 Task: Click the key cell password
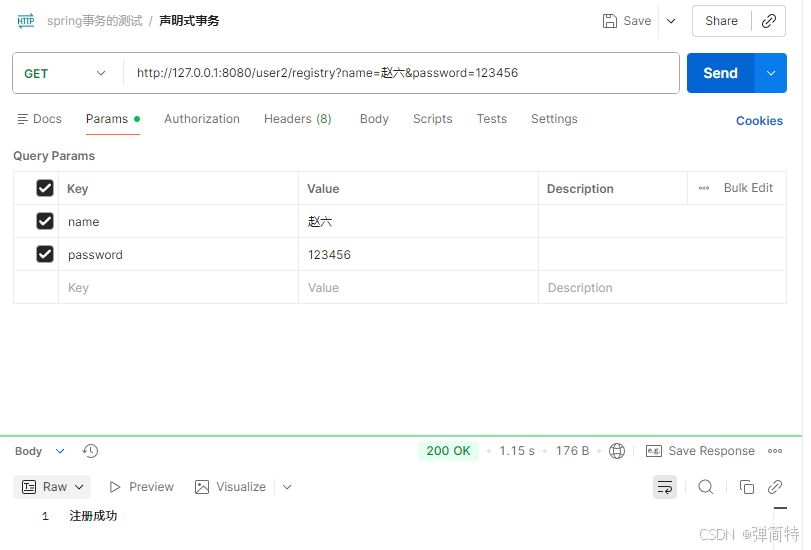(x=178, y=254)
